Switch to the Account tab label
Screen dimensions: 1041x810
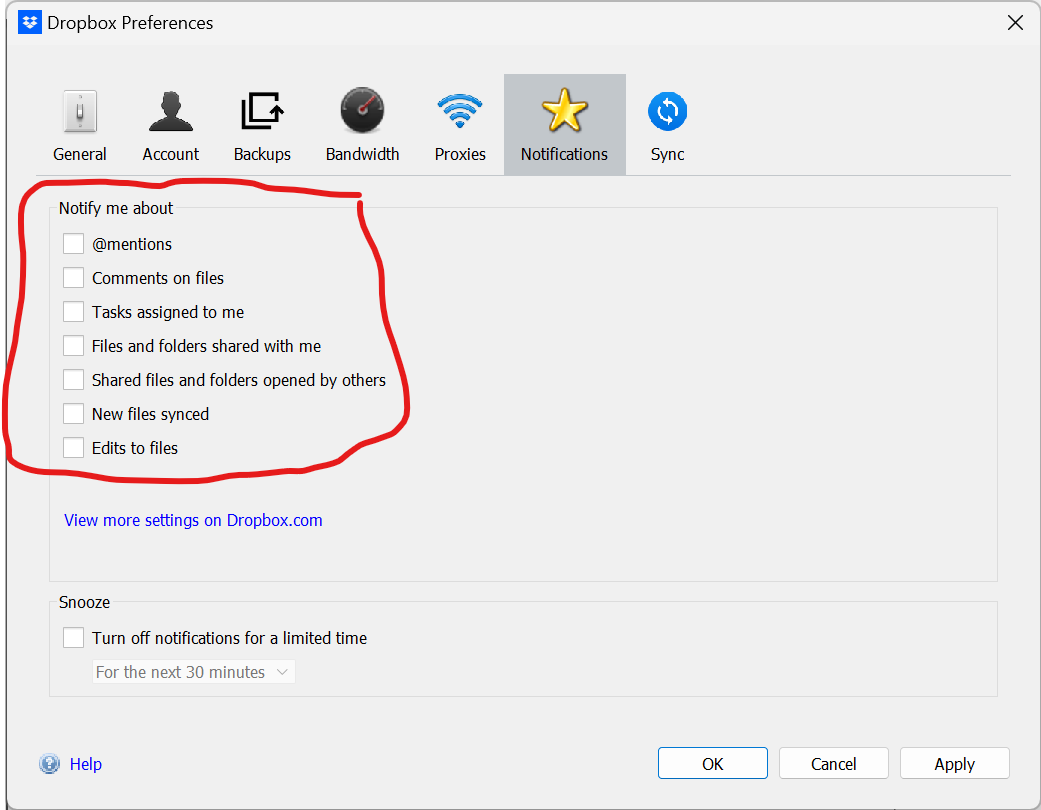(x=171, y=154)
